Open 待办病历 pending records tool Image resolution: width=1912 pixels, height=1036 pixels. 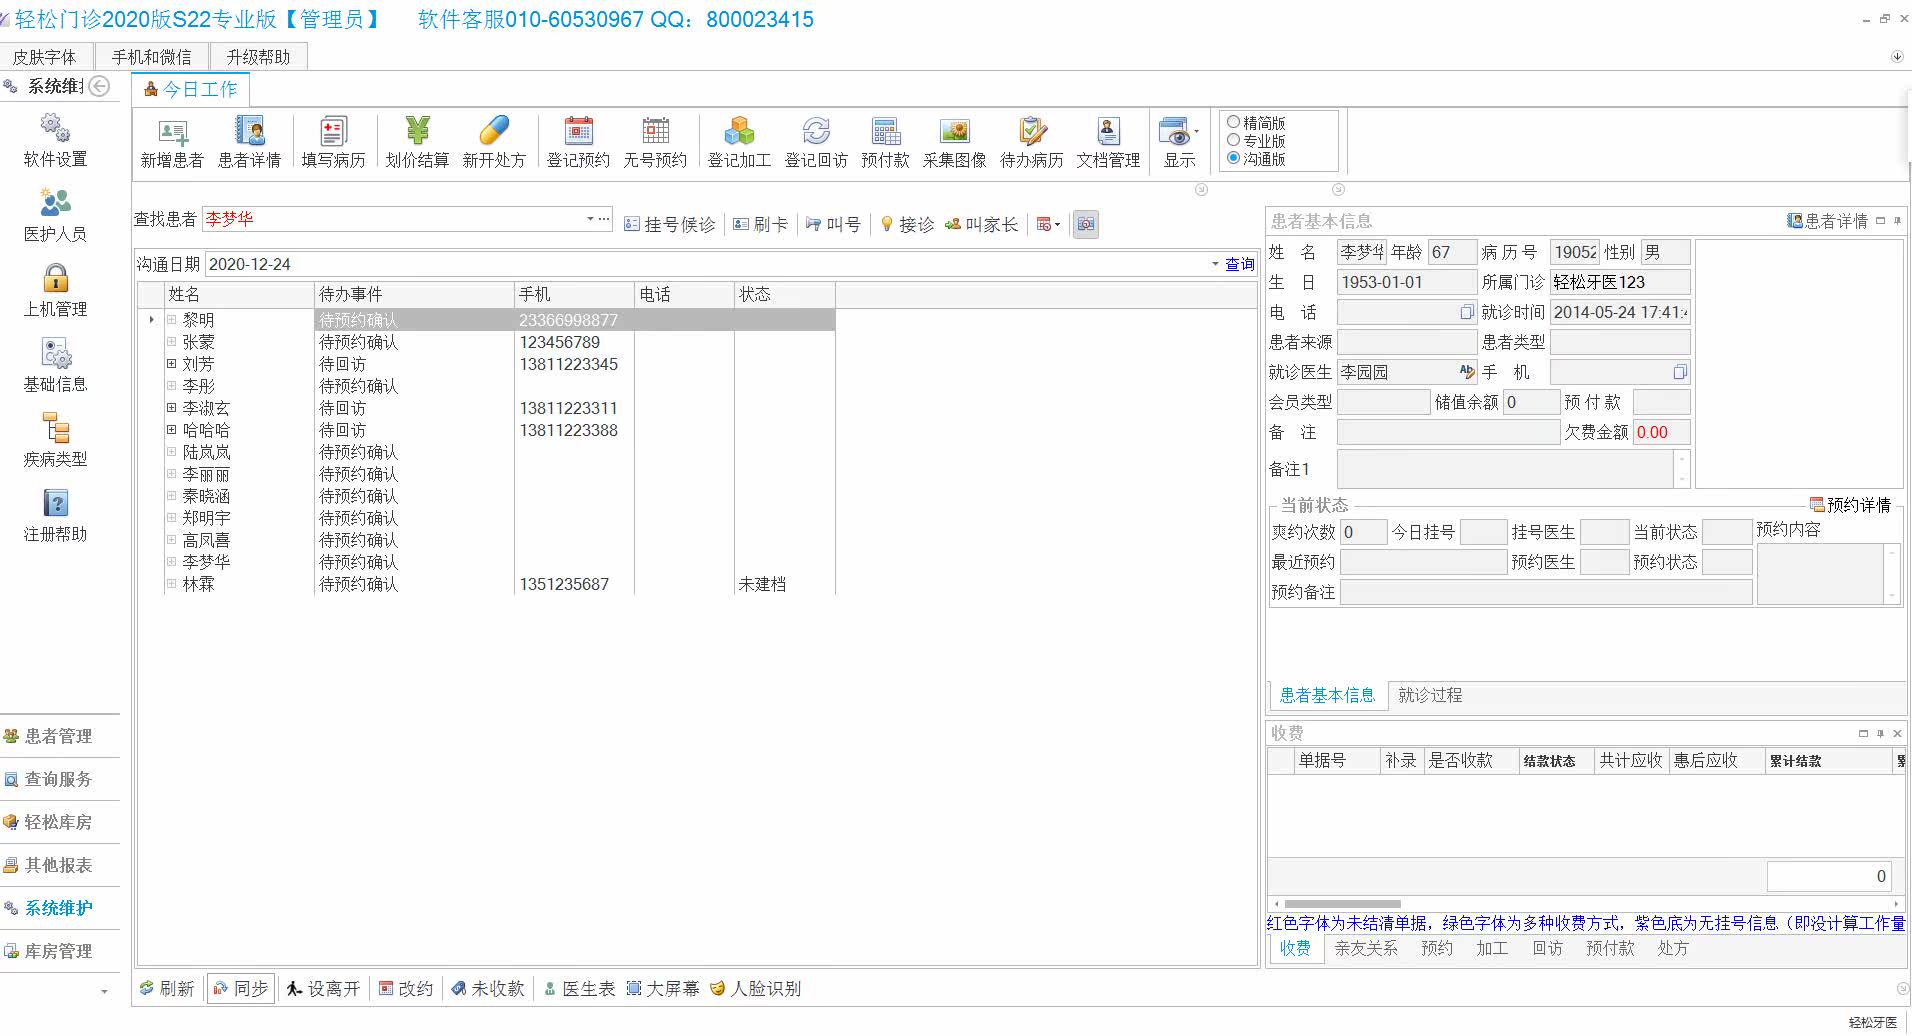coord(1031,142)
